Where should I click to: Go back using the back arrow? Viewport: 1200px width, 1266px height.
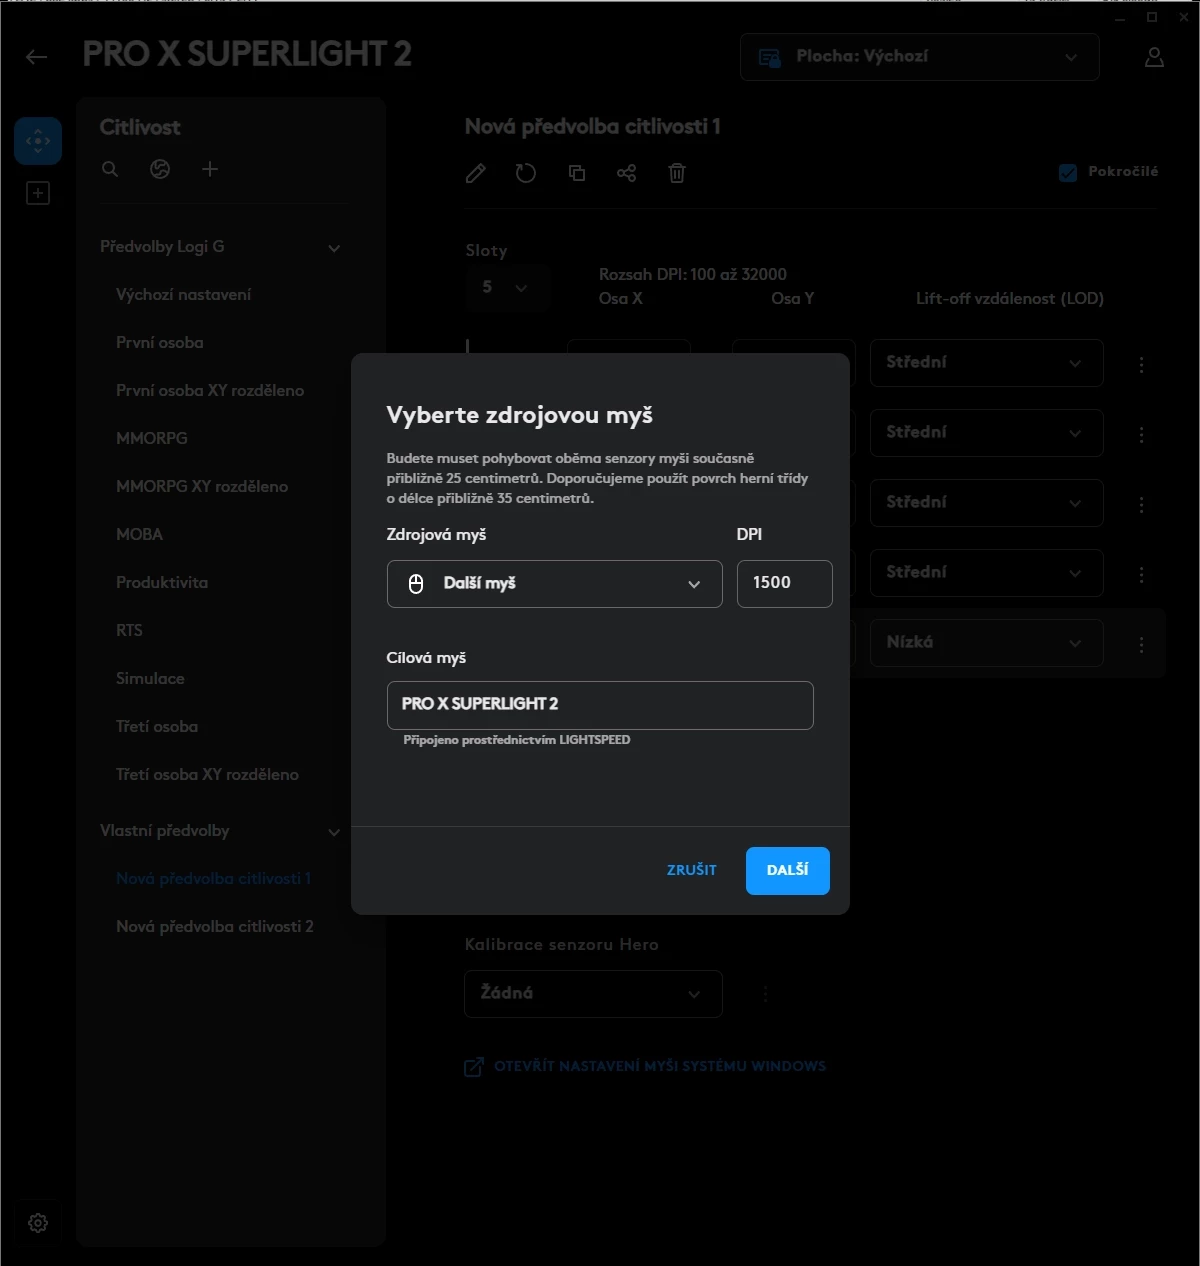37,57
